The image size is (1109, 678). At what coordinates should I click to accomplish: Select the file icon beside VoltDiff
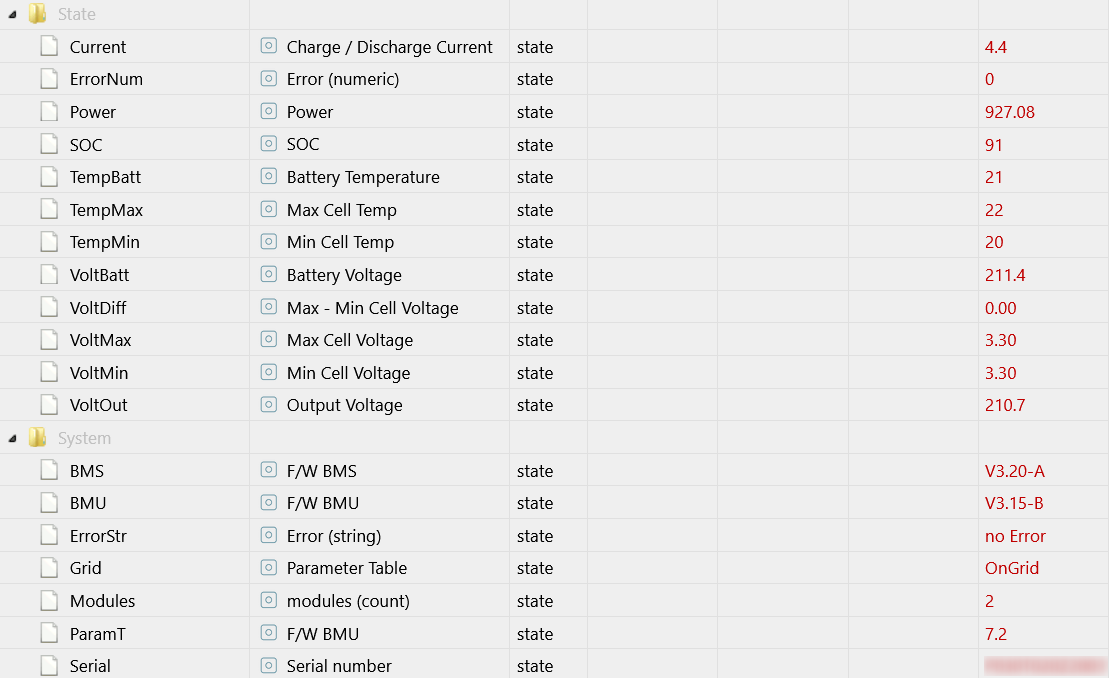pyautogui.click(x=49, y=307)
